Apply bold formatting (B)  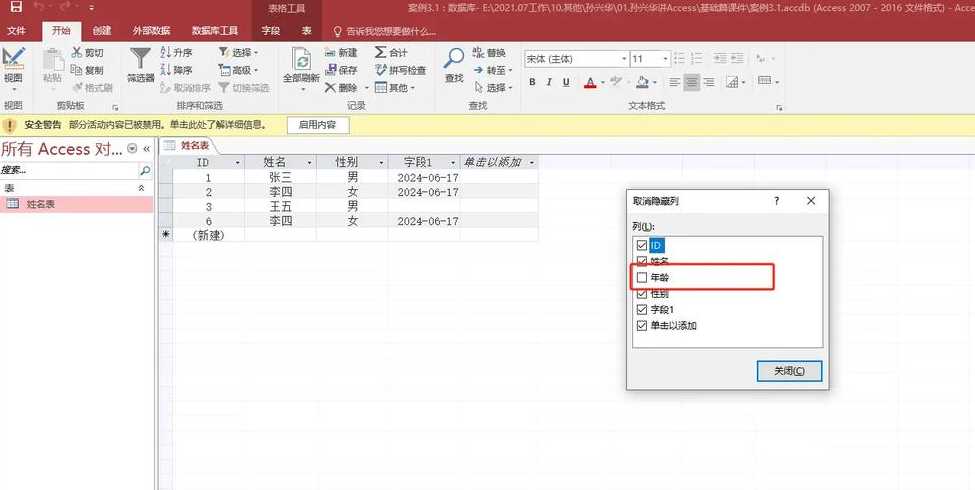click(532, 82)
